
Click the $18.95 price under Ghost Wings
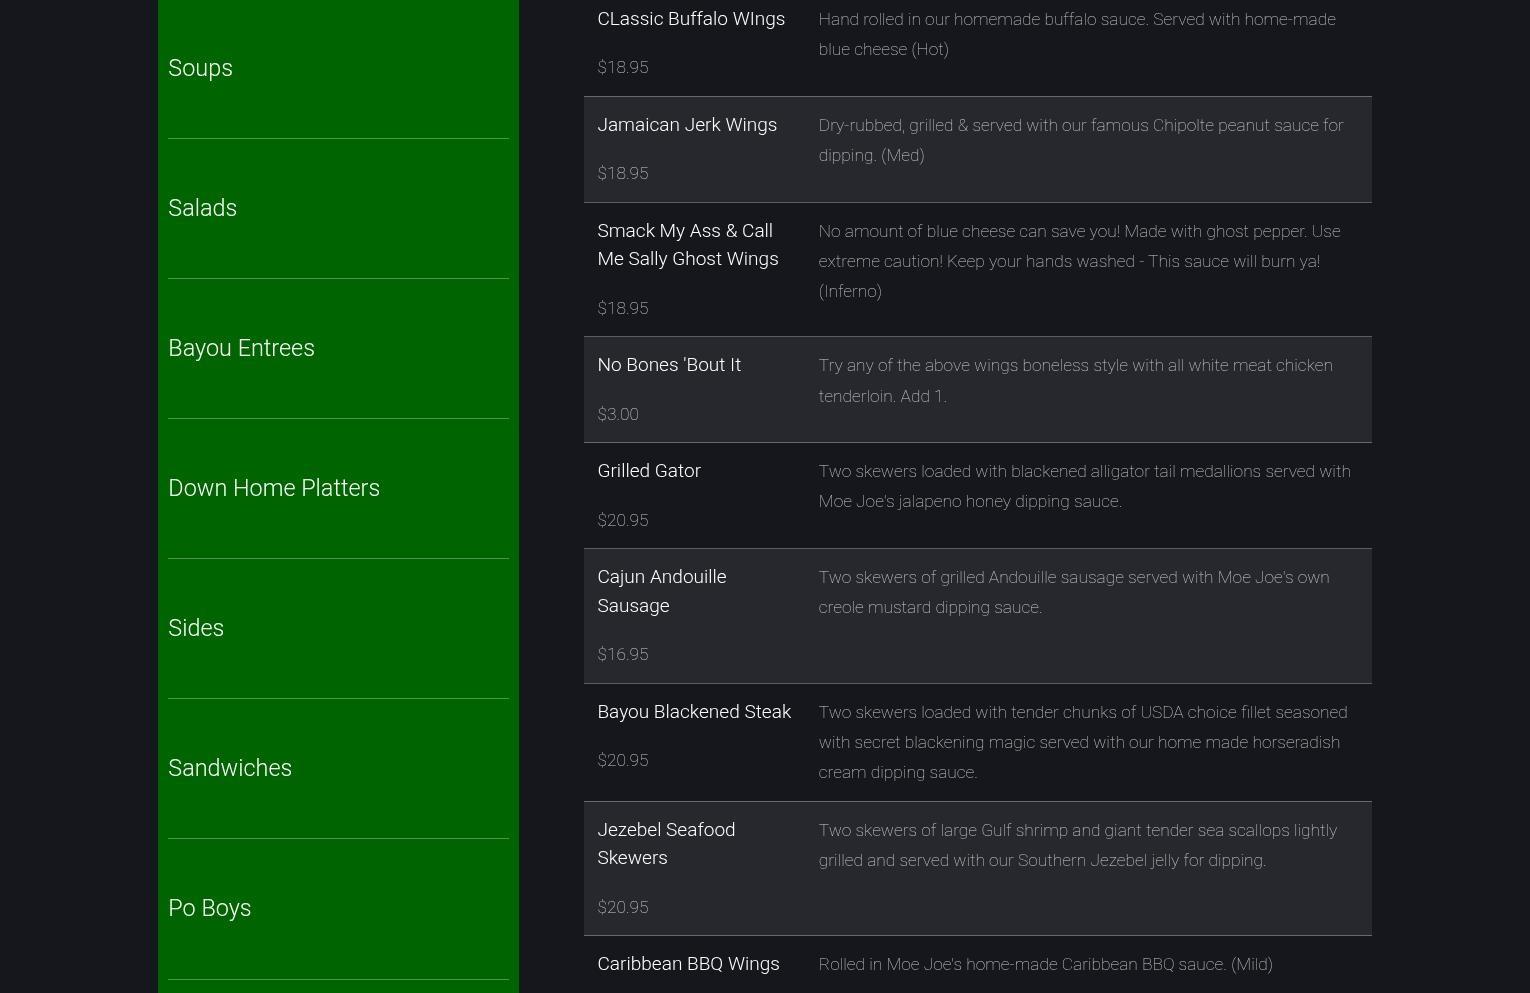click(623, 308)
